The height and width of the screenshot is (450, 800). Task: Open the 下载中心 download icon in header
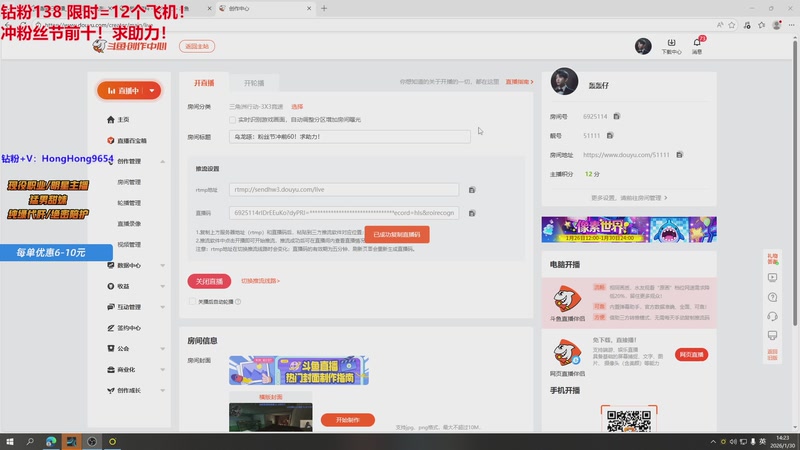[x=671, y=45]
